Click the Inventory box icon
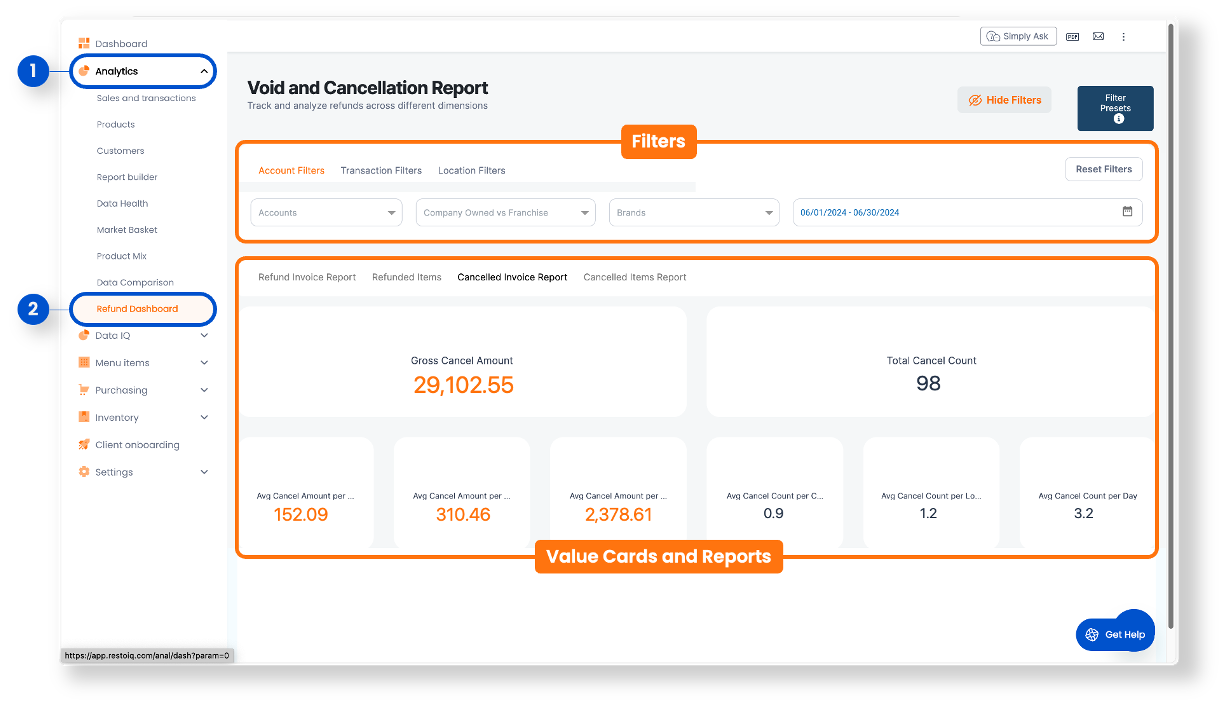Image resolution: width=1226 pixels, height=708 pixels. tap(85, 417)
